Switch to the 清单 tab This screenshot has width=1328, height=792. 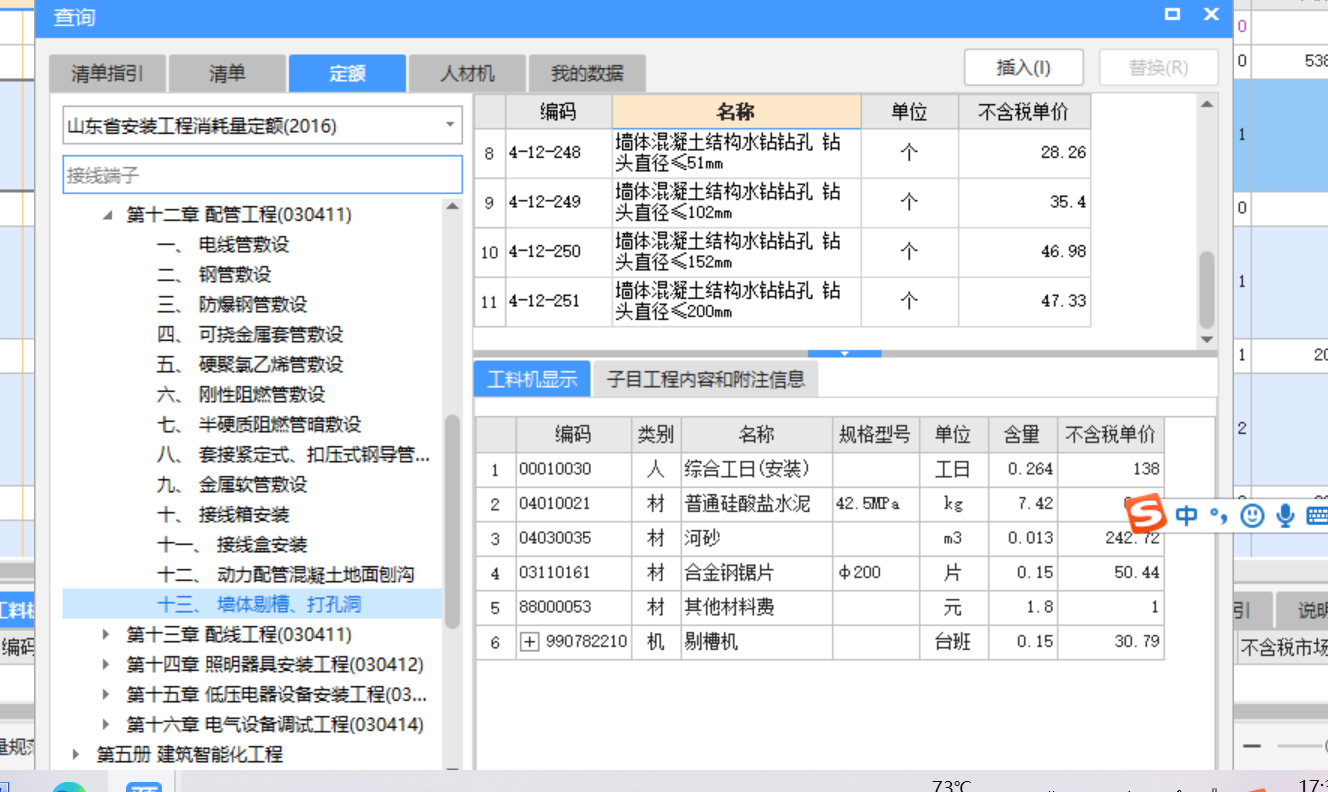(227, 73)
